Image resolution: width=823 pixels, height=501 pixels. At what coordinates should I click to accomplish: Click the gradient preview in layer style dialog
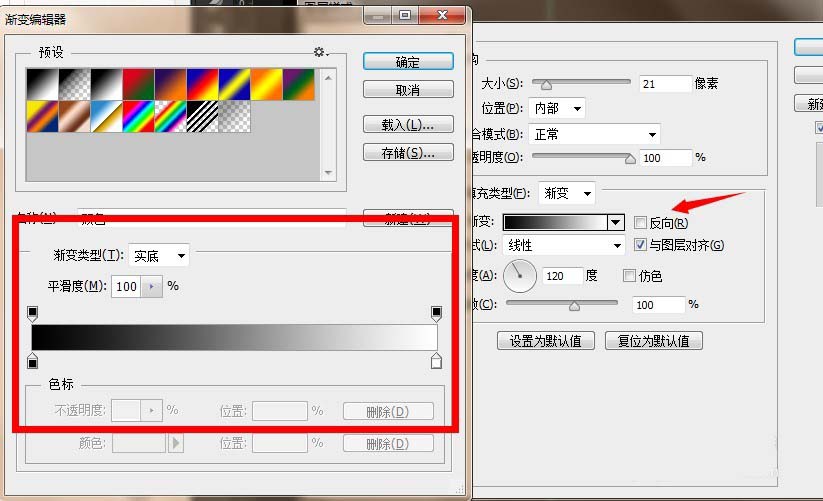point(555,222)
